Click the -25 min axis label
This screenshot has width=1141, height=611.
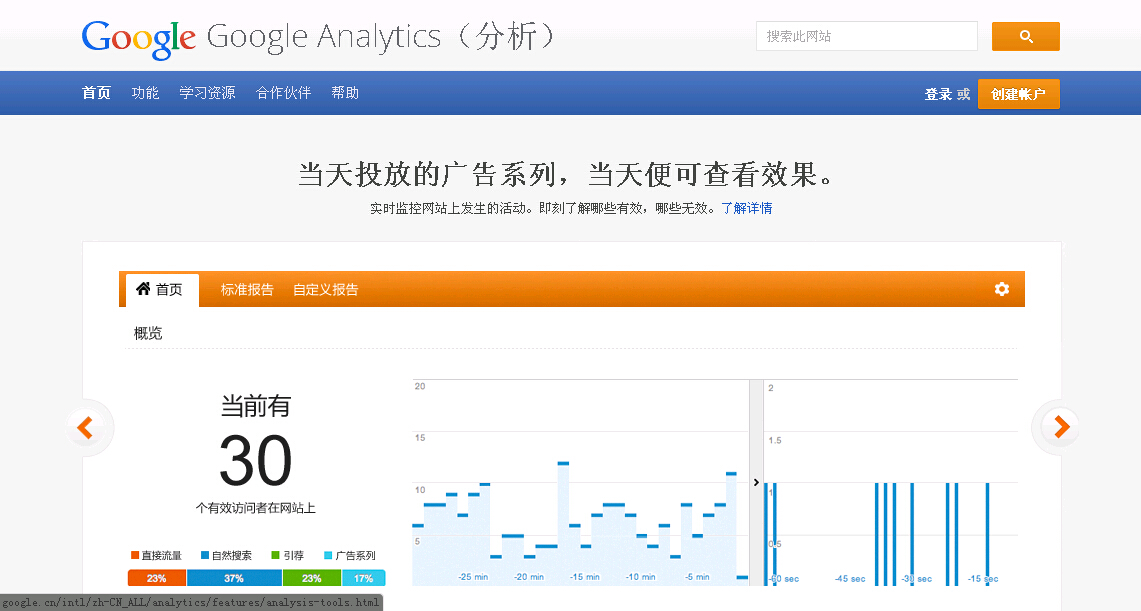(x=473, y=577)
